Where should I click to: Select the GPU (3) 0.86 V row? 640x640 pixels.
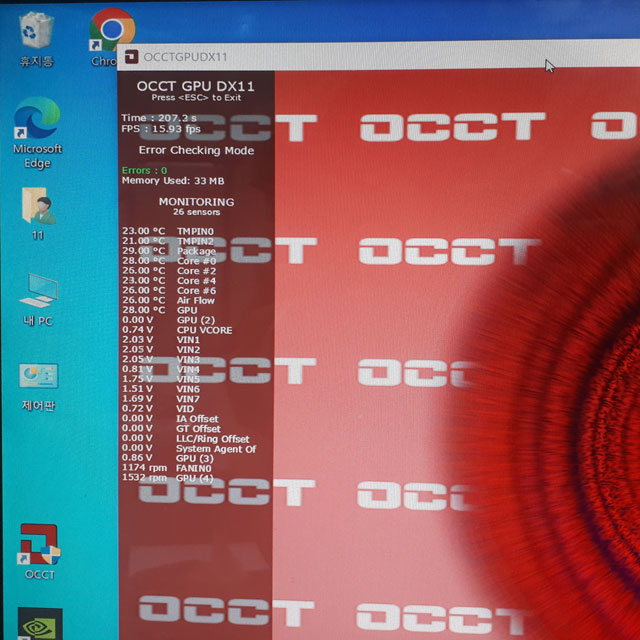point(168,458)
